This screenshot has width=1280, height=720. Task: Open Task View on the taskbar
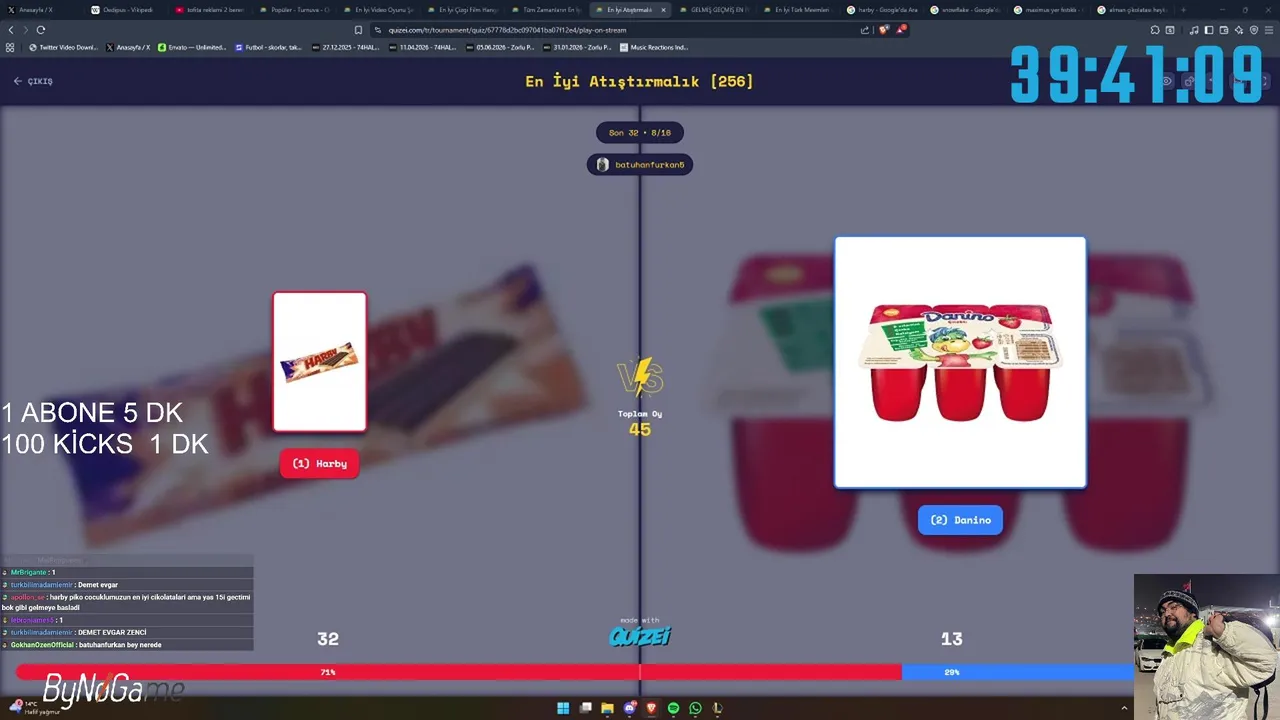pyautogui.click(x=585, y=708)
